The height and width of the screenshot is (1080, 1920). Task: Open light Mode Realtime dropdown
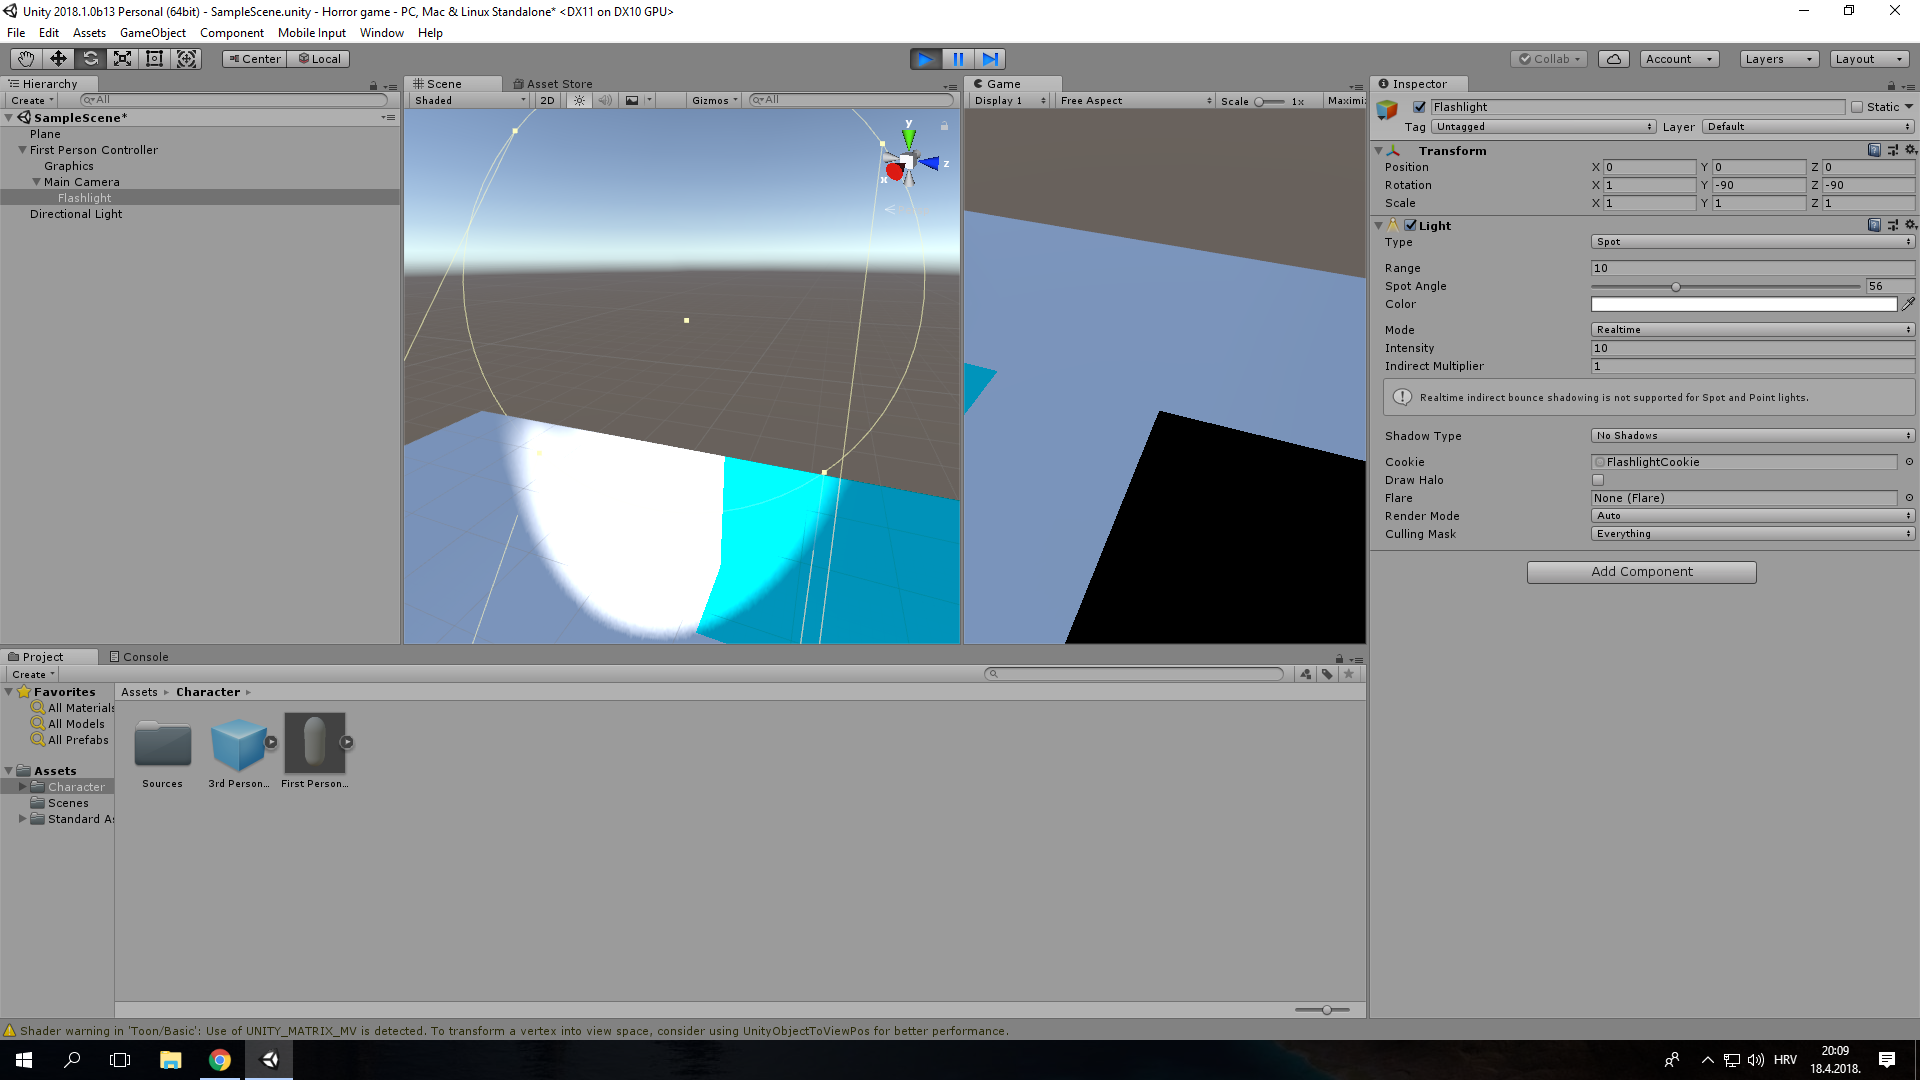(1753, 330)
